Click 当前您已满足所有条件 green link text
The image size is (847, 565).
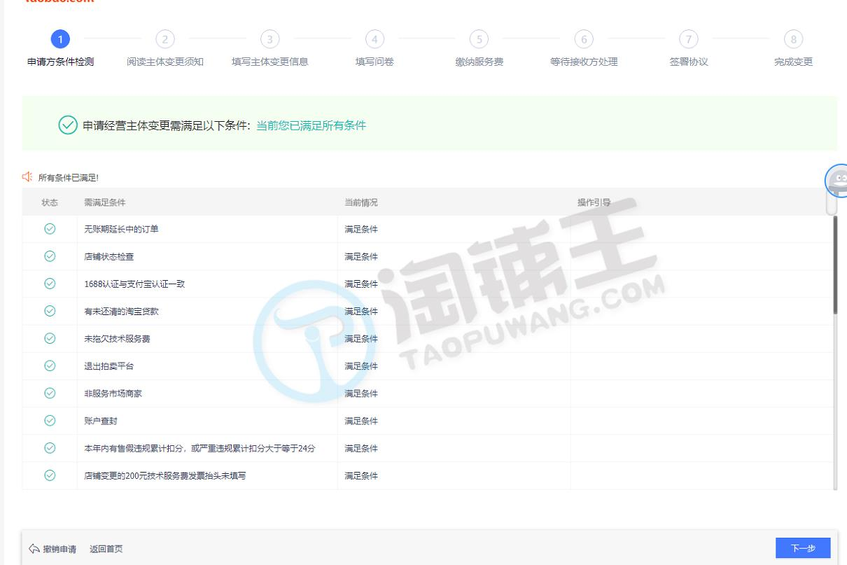(311, 125)
